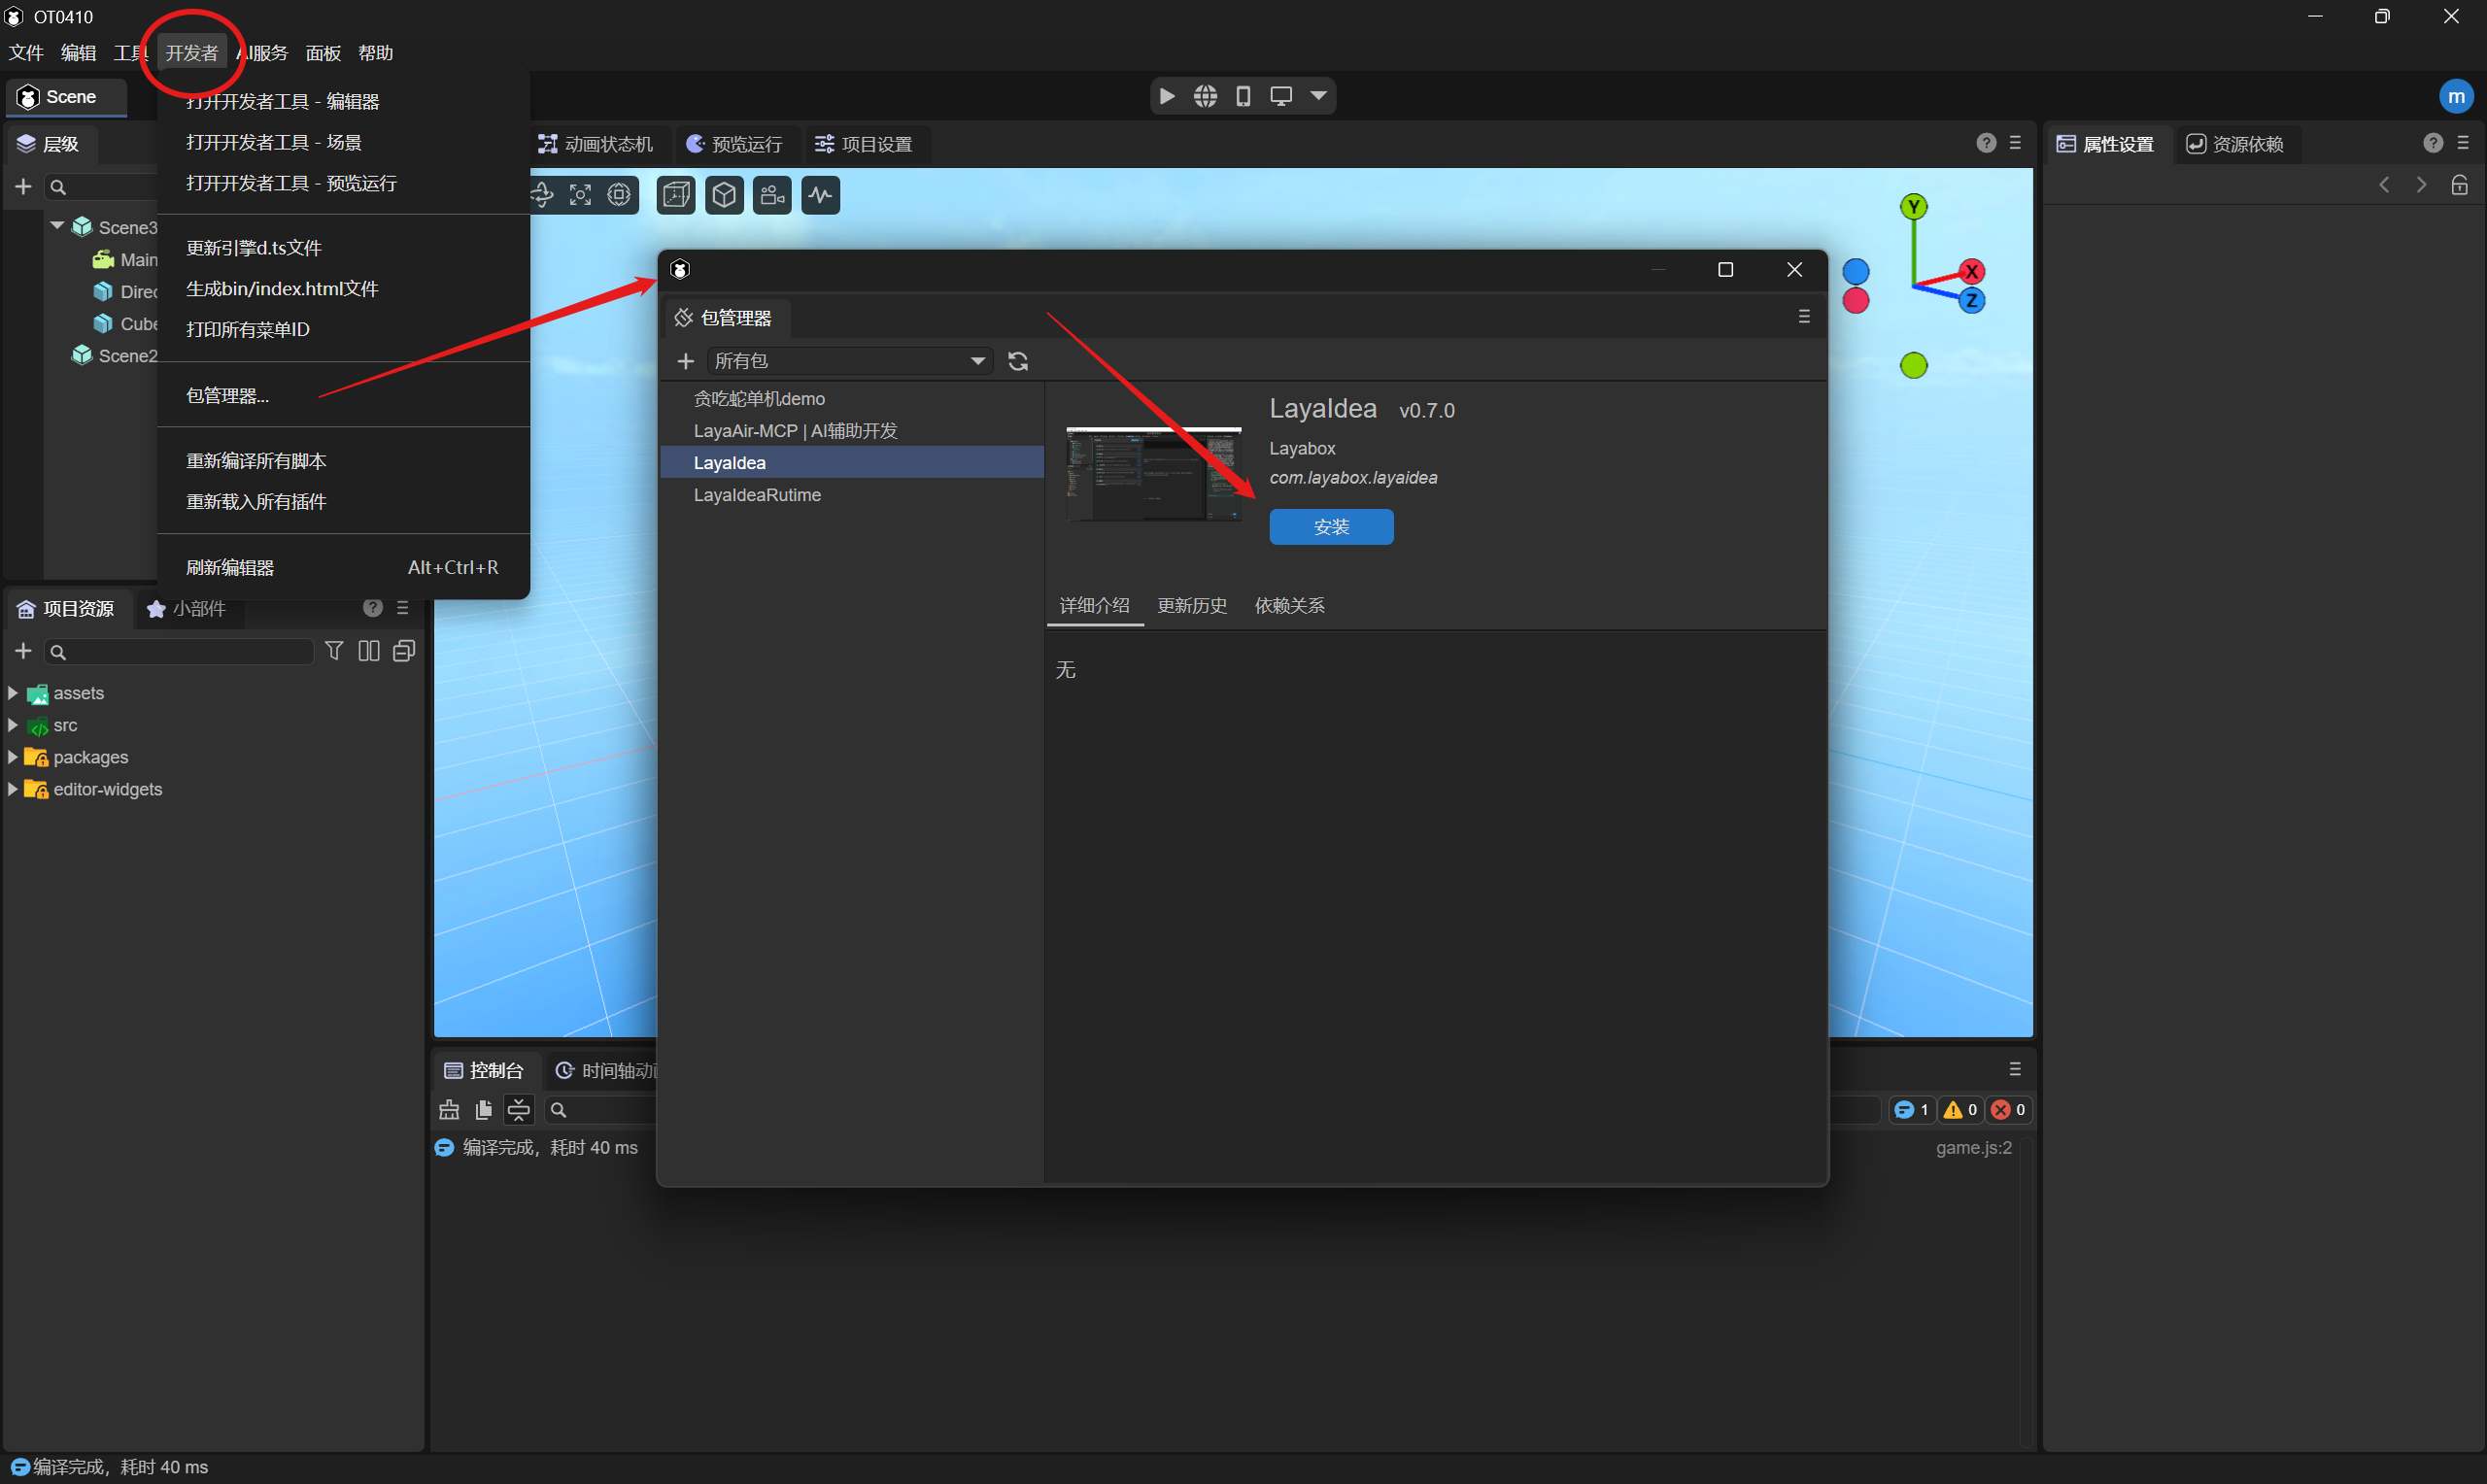Switch to 详细介绍 tab

(1094, 606)
